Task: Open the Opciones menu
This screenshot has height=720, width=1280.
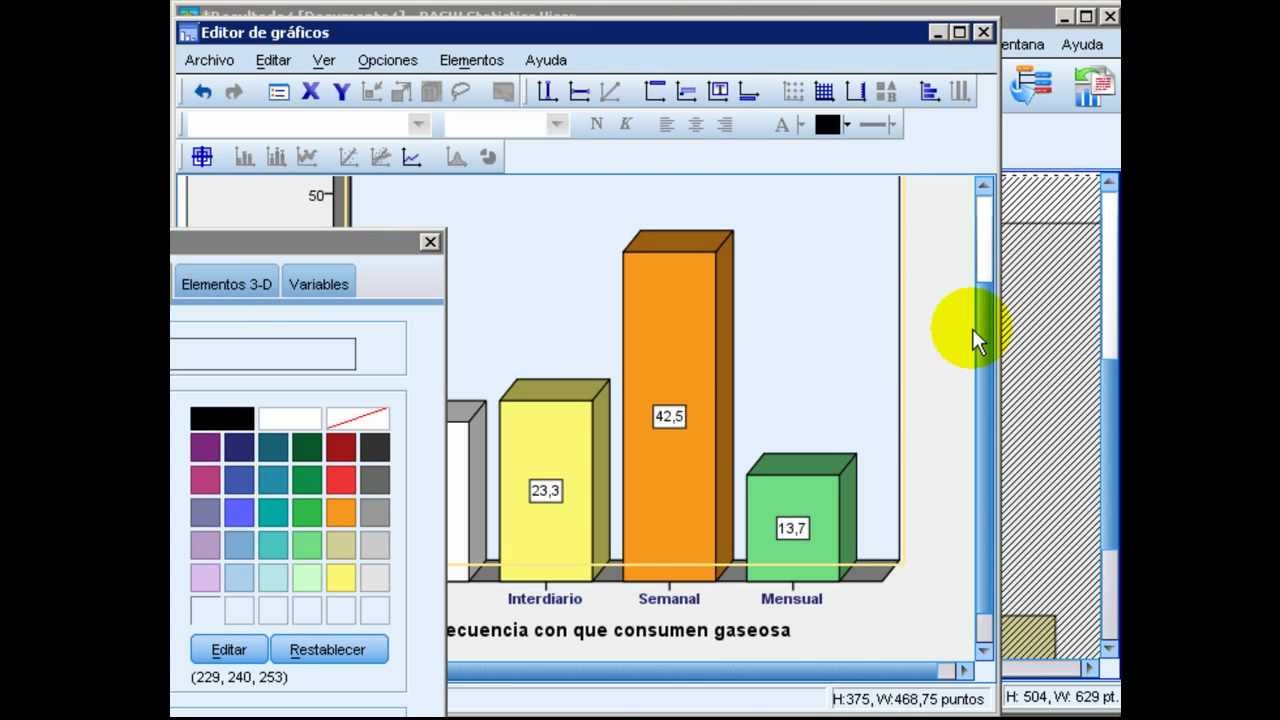Action: [387, 60]
